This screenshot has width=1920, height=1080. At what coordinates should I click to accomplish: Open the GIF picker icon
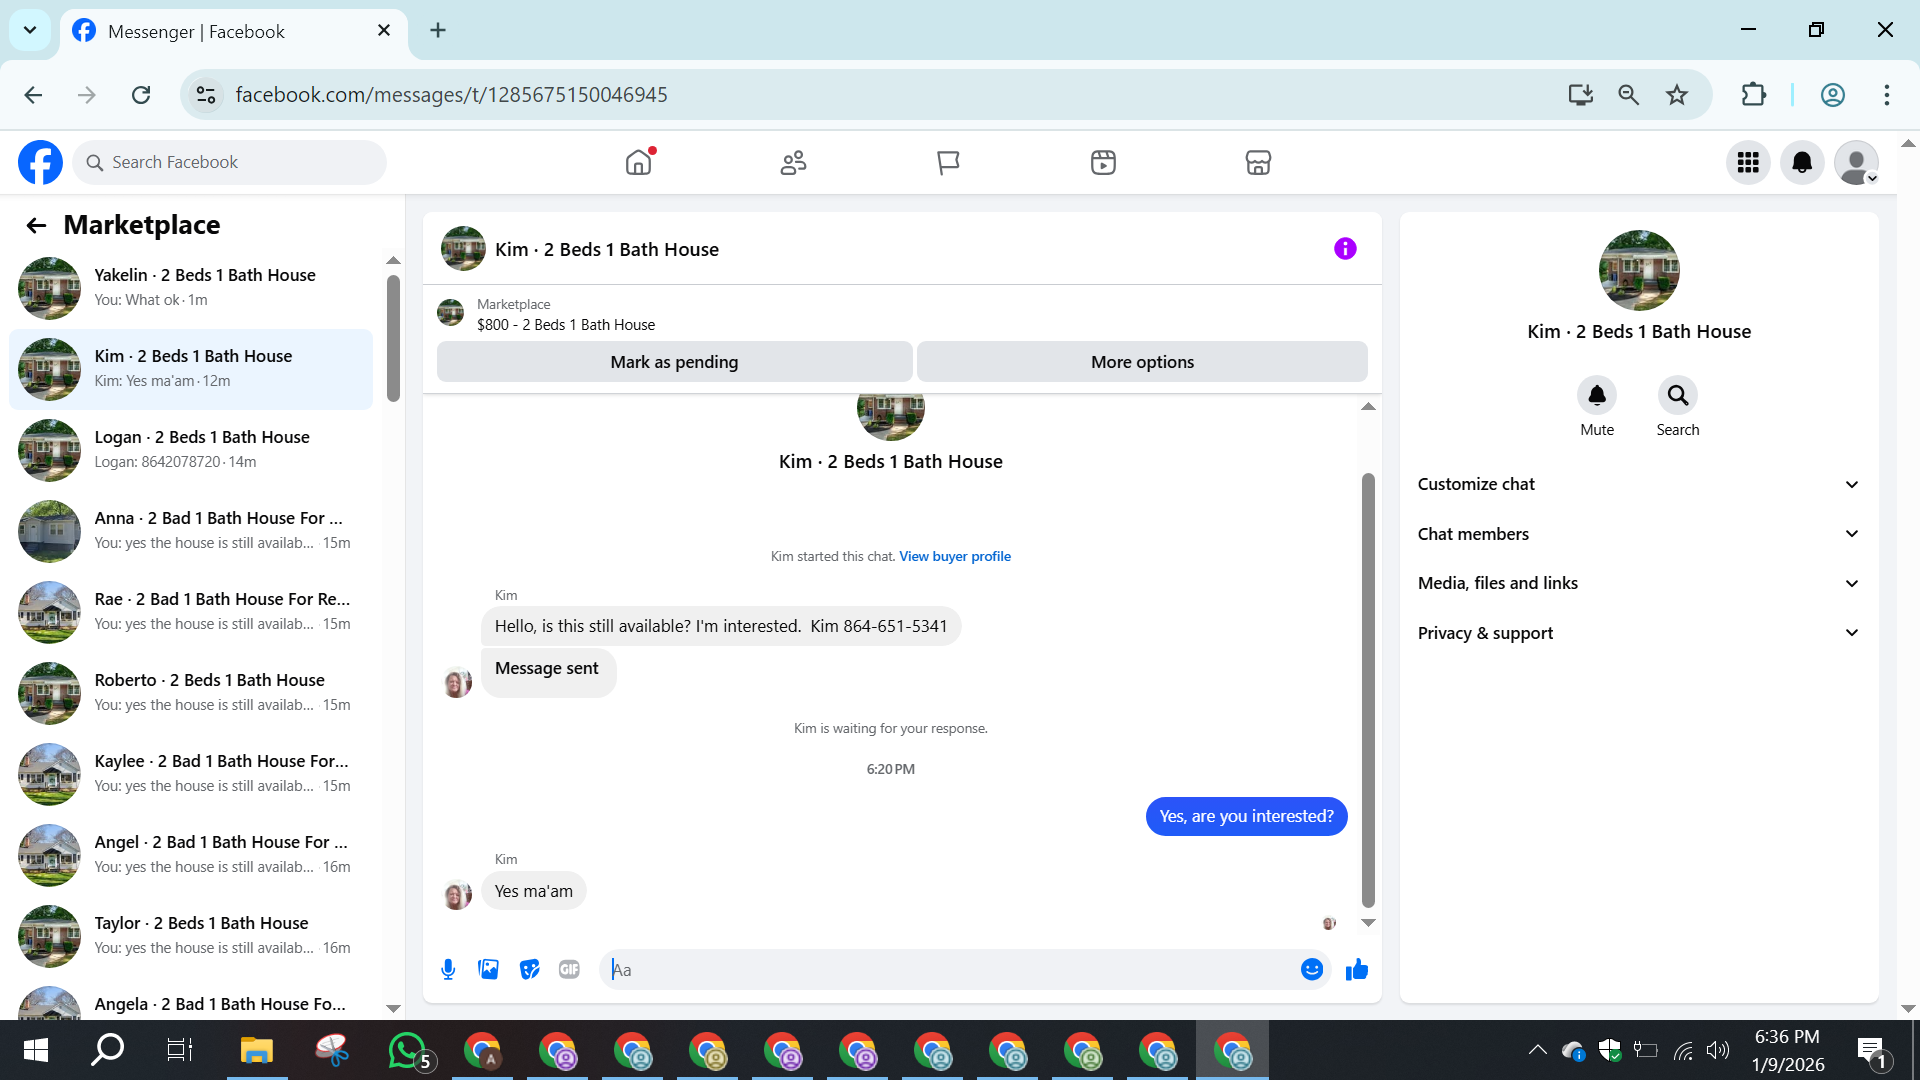coord(569,969)
